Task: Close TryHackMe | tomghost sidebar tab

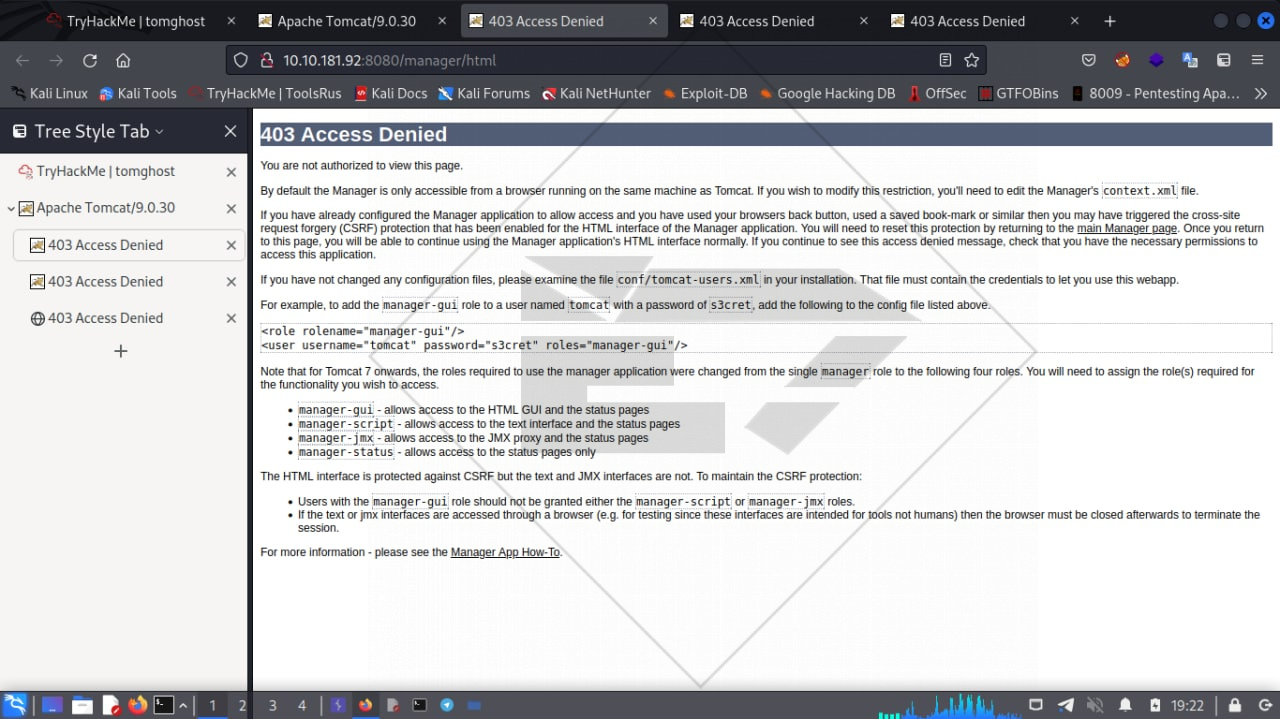Action: [x=231, y=172]
